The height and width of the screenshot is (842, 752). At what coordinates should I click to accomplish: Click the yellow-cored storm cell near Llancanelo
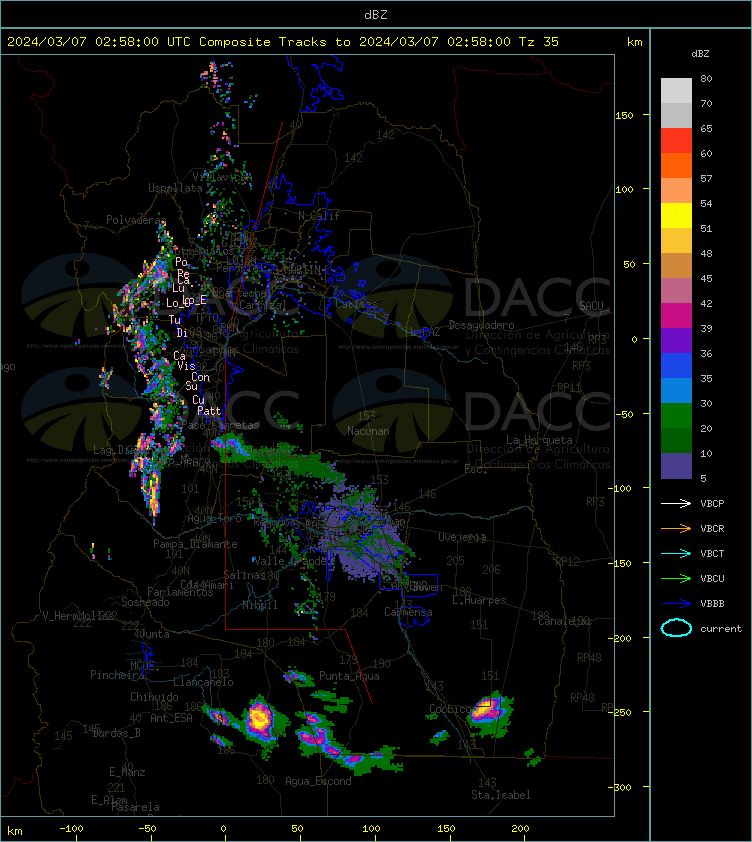click(260, 718)
